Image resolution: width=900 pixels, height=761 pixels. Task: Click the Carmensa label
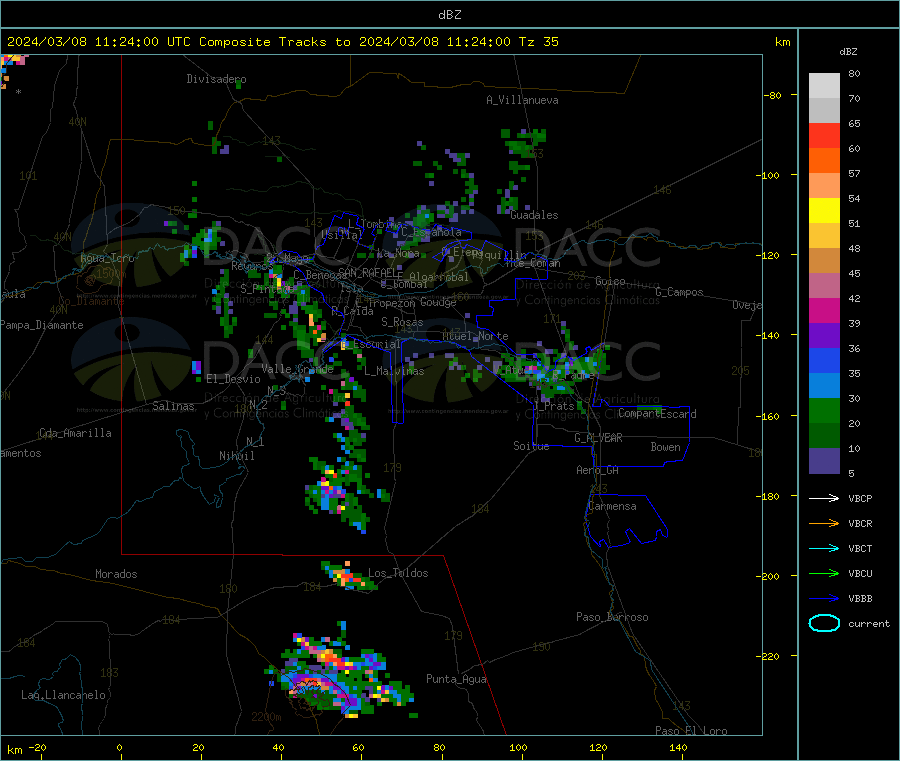click(x=612, y=506)
